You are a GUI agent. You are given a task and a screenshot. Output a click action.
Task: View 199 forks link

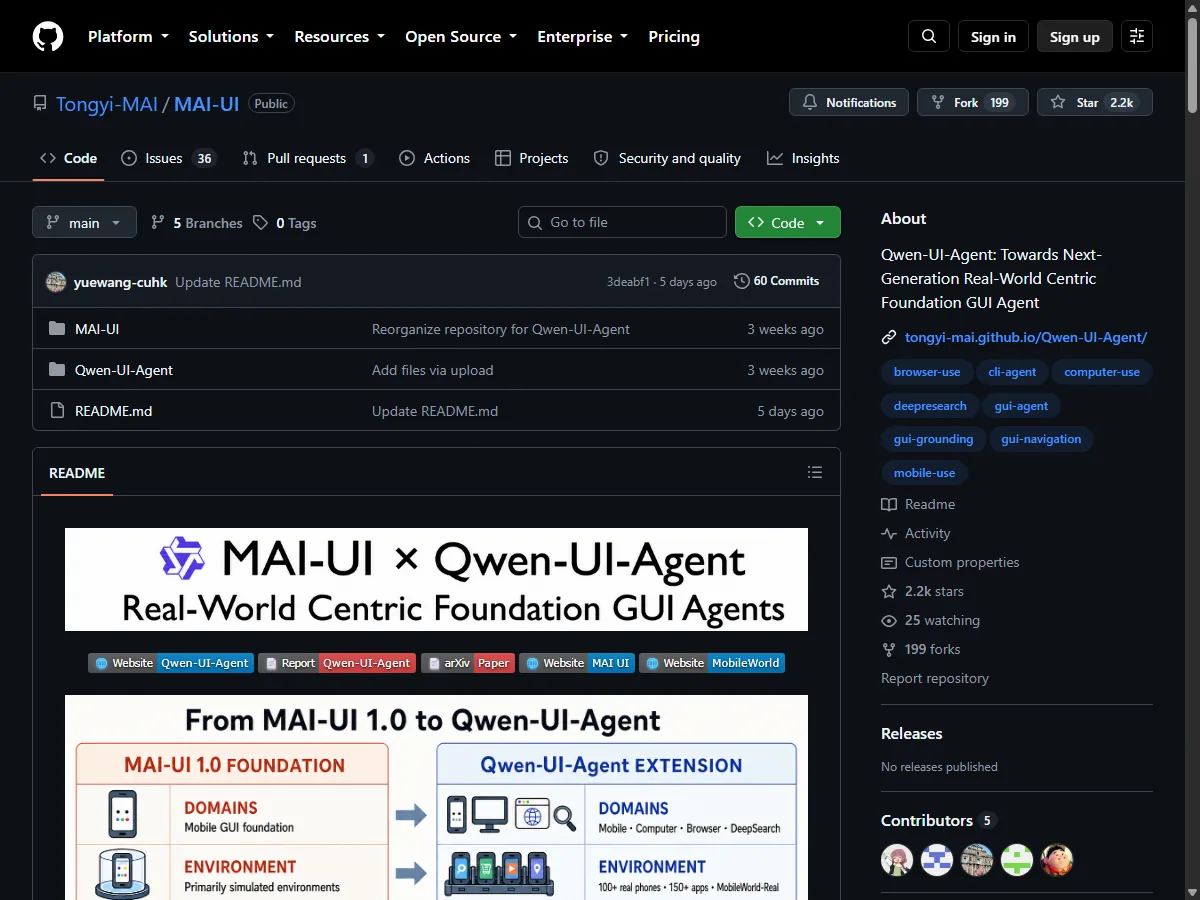[921, 649]
